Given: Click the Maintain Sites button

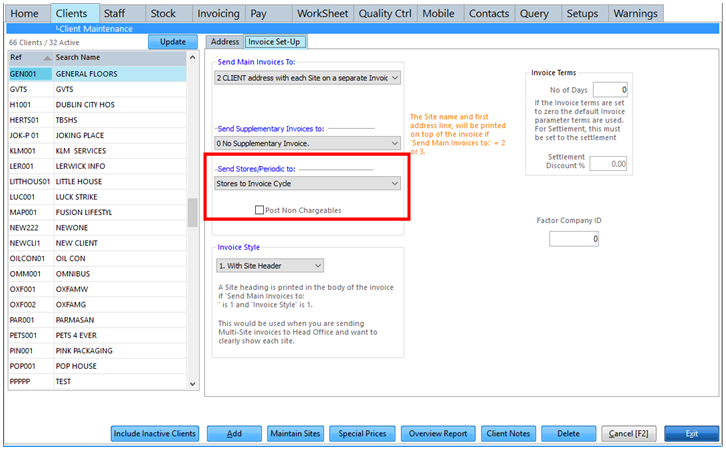Looking at the screenshot, I should [x=295, y=434].
